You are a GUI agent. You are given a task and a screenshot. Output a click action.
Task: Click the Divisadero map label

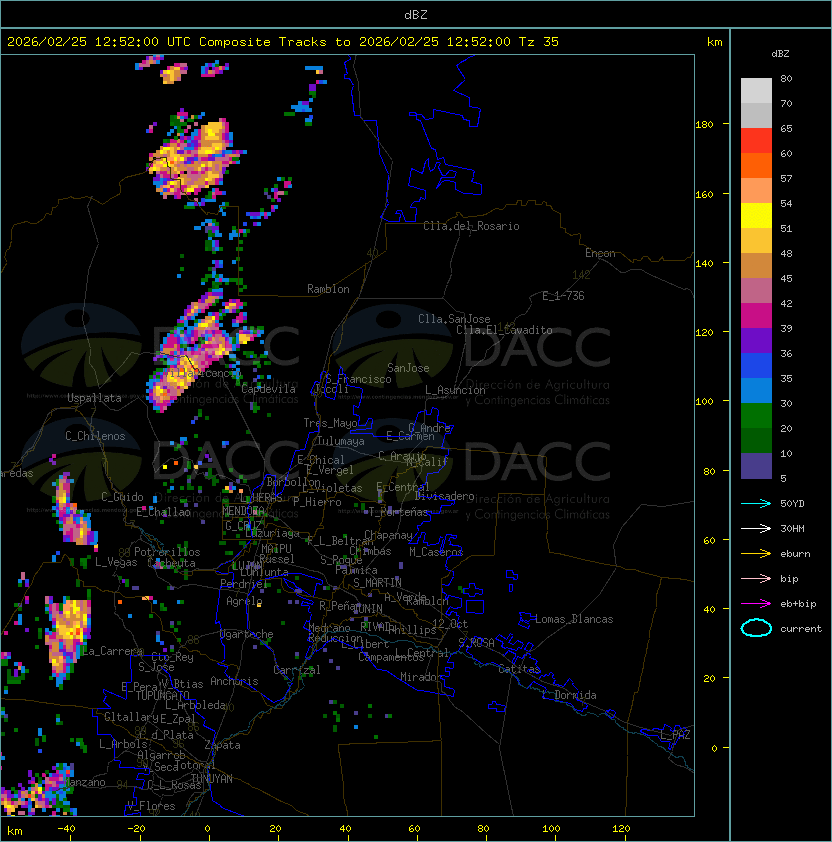pyautogui.click(x=445, y=496)
